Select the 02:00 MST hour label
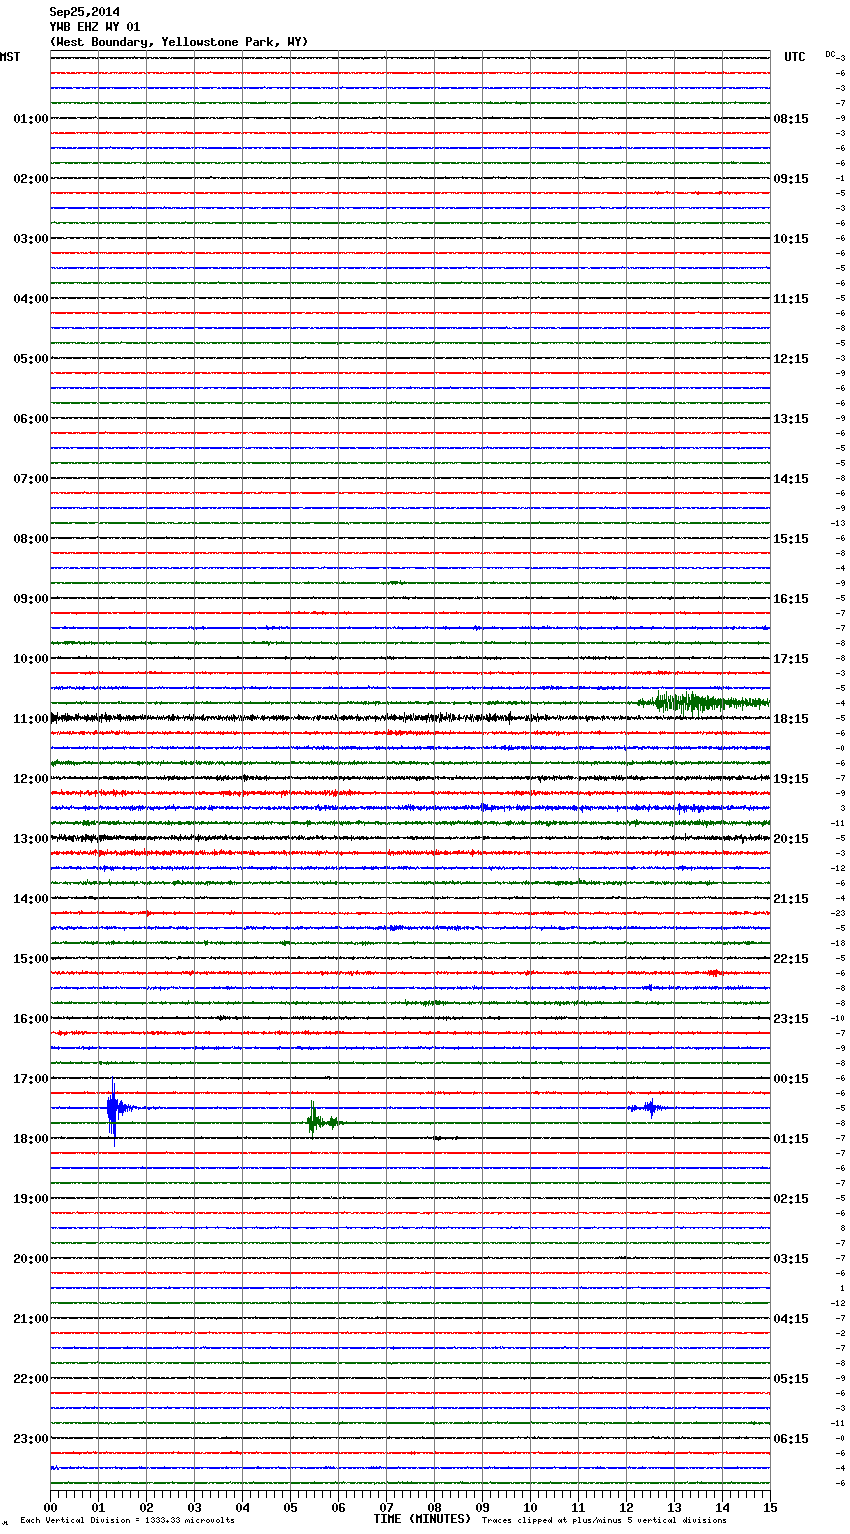850x1534 pixels. click(x=31, y=179)
